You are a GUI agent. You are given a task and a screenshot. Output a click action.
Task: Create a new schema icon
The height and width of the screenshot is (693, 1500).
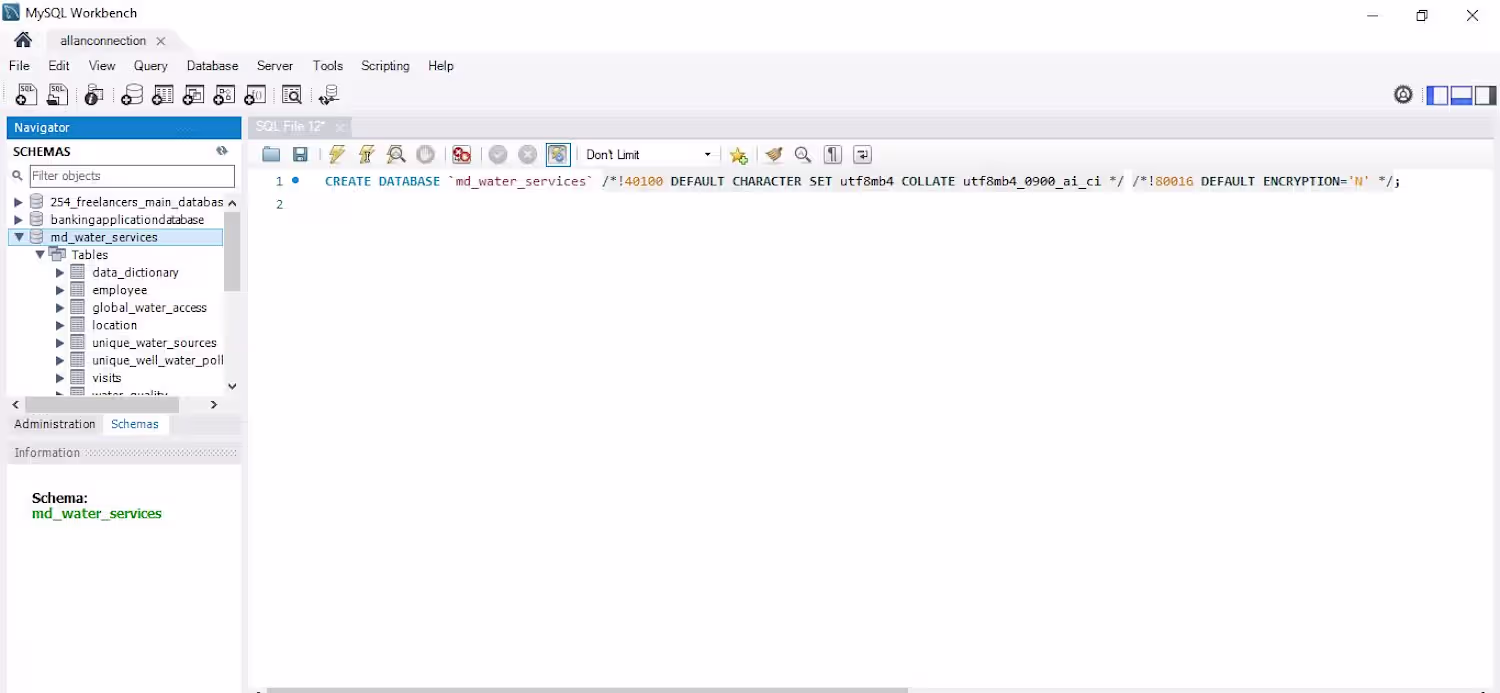[x=131, y=95]
